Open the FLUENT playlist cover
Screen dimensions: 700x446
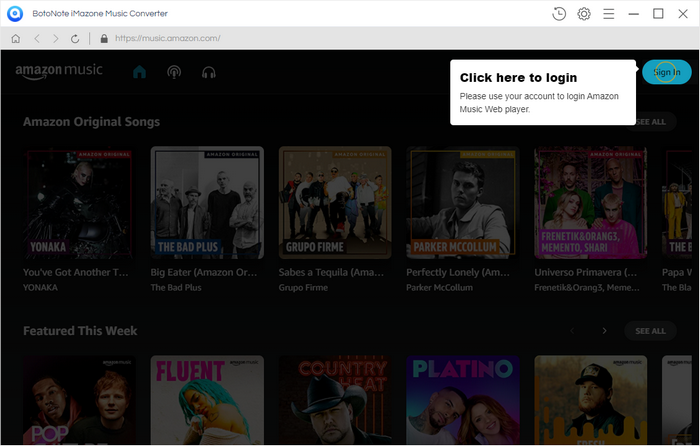click(x=207, y=400)
